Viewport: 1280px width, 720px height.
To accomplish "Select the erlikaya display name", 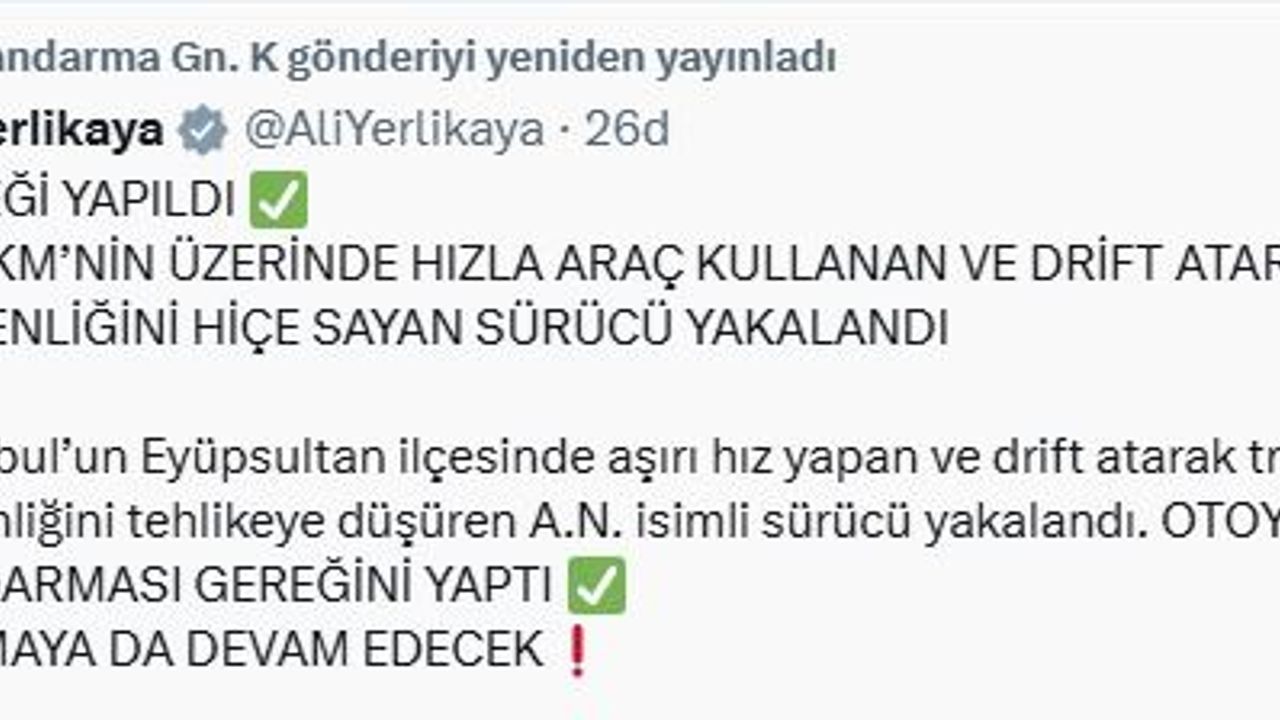I will click(82, 130).
